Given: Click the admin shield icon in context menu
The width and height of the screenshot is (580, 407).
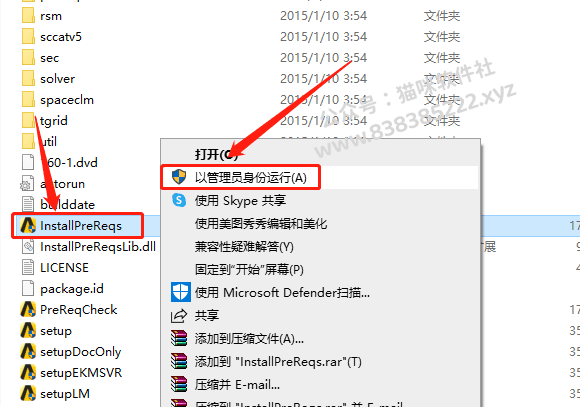Looking at the screenshot, I should pos(179,177).
